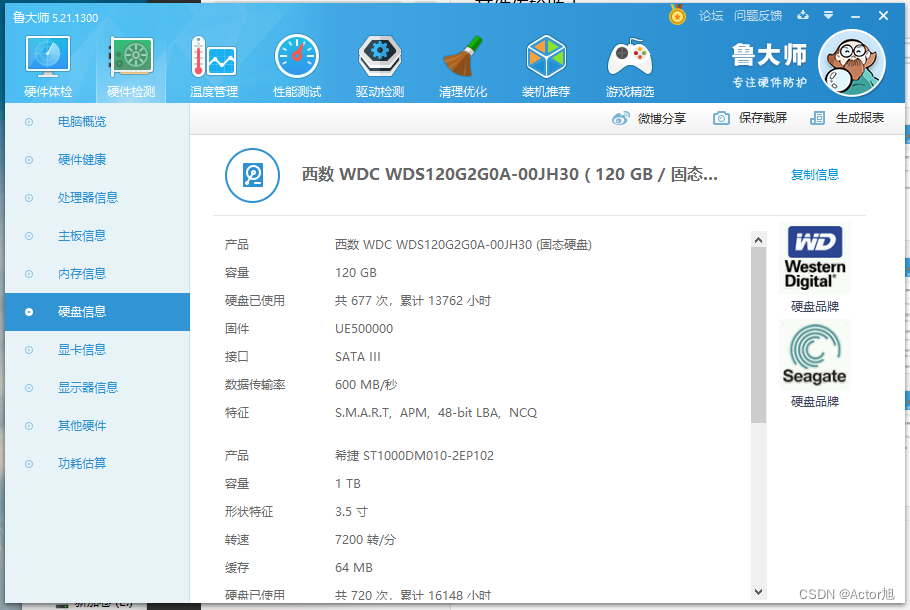The height and width of the screenshot is (610, 910).
Task: Click the download tray icon in title bar
Action: (x=803, y=15)
